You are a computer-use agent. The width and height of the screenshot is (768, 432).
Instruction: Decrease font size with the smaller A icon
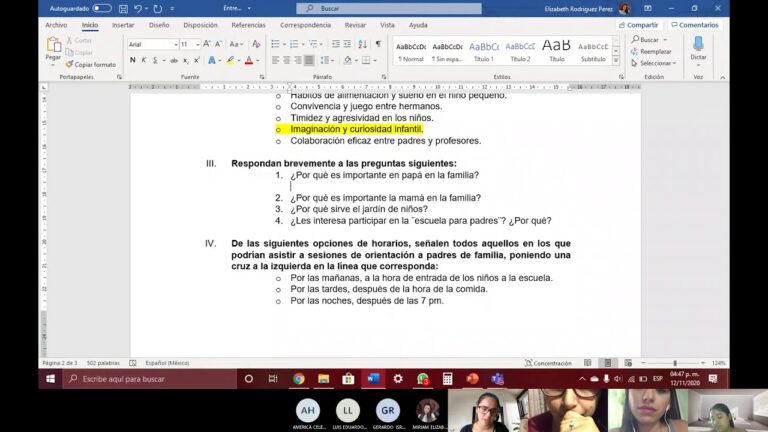pyautogui.click(x=218, y=44)
